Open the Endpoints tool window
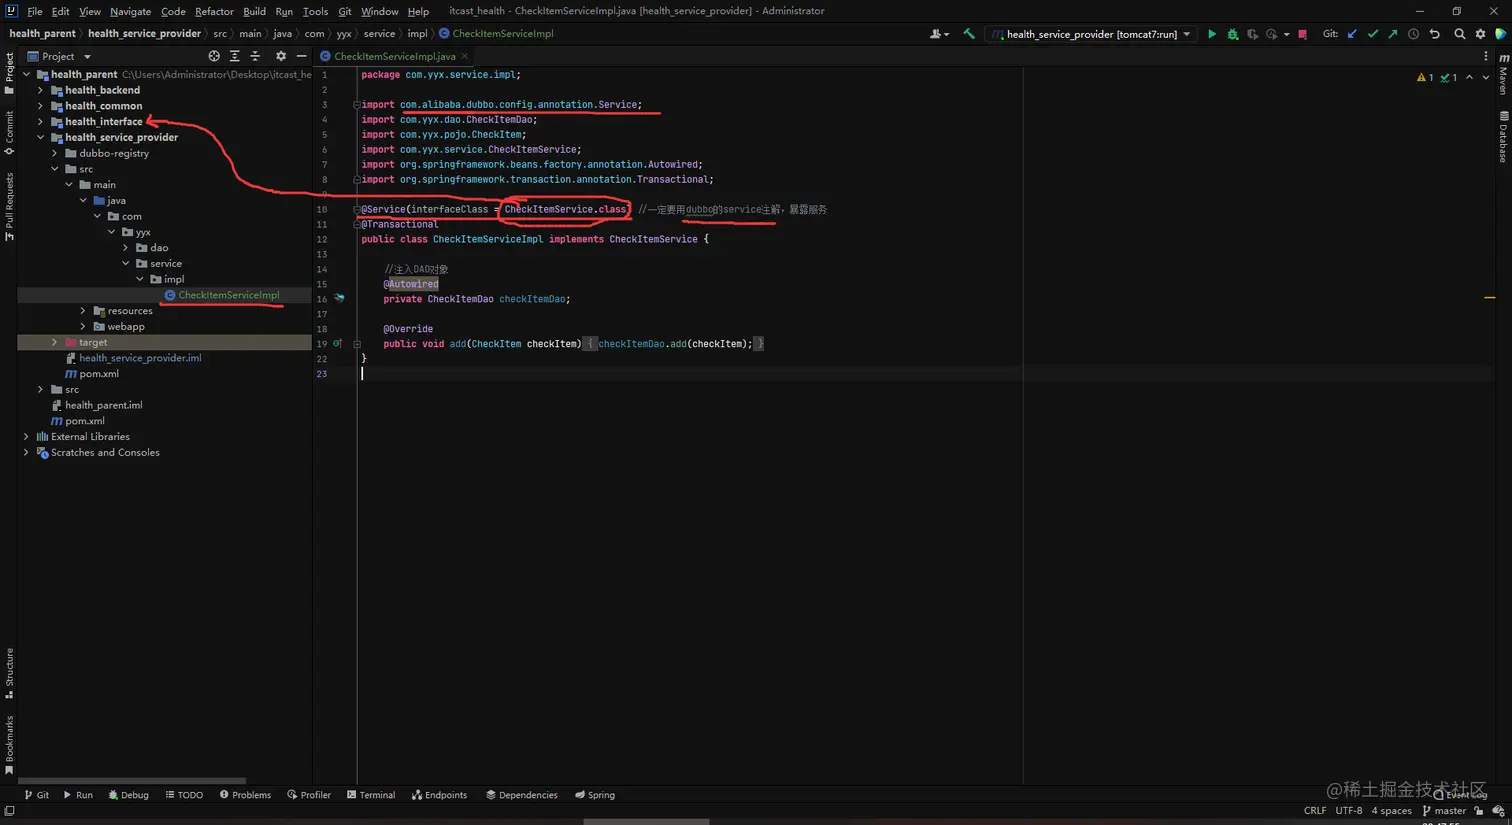The width and height of the screenshot is (1512, 825). tap(439, 795)
